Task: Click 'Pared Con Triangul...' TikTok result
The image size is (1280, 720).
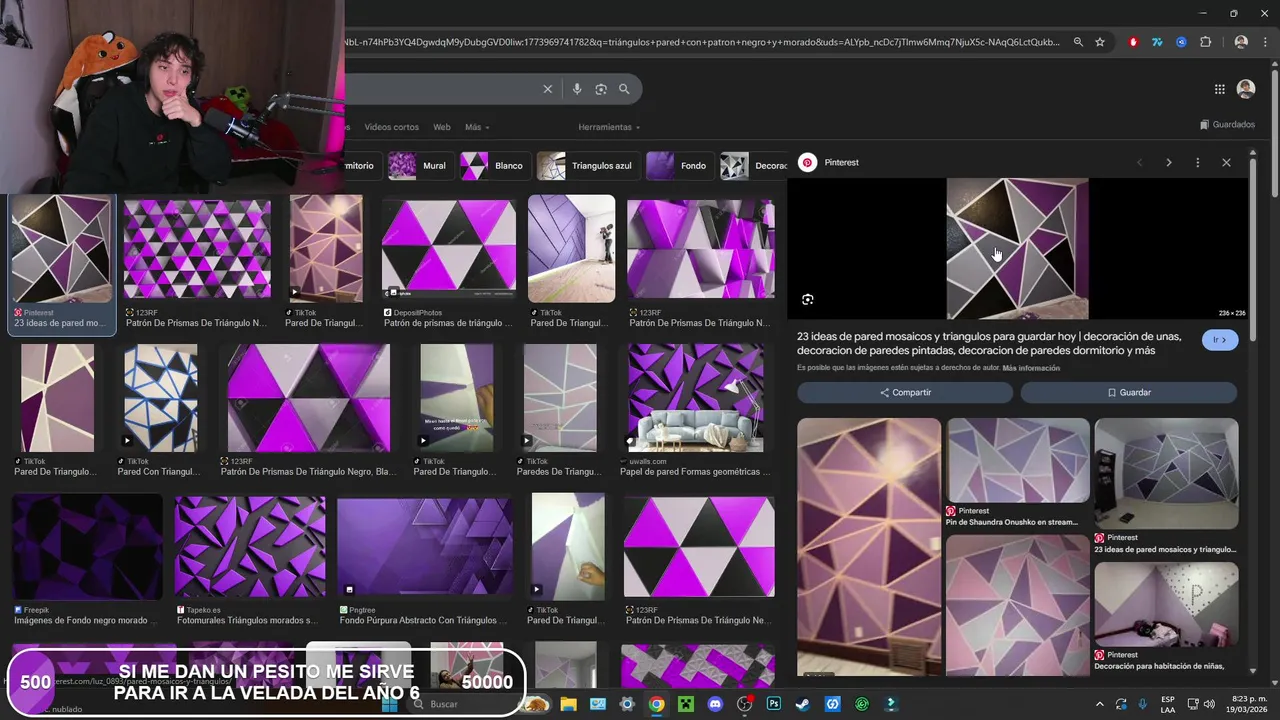Action: coord(160,411)
